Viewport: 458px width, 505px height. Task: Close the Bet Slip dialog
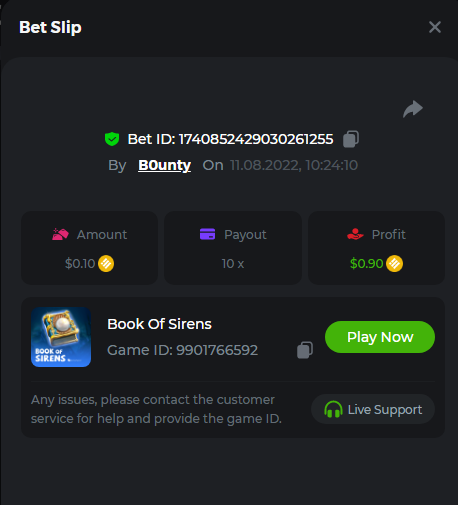point(435,27)
